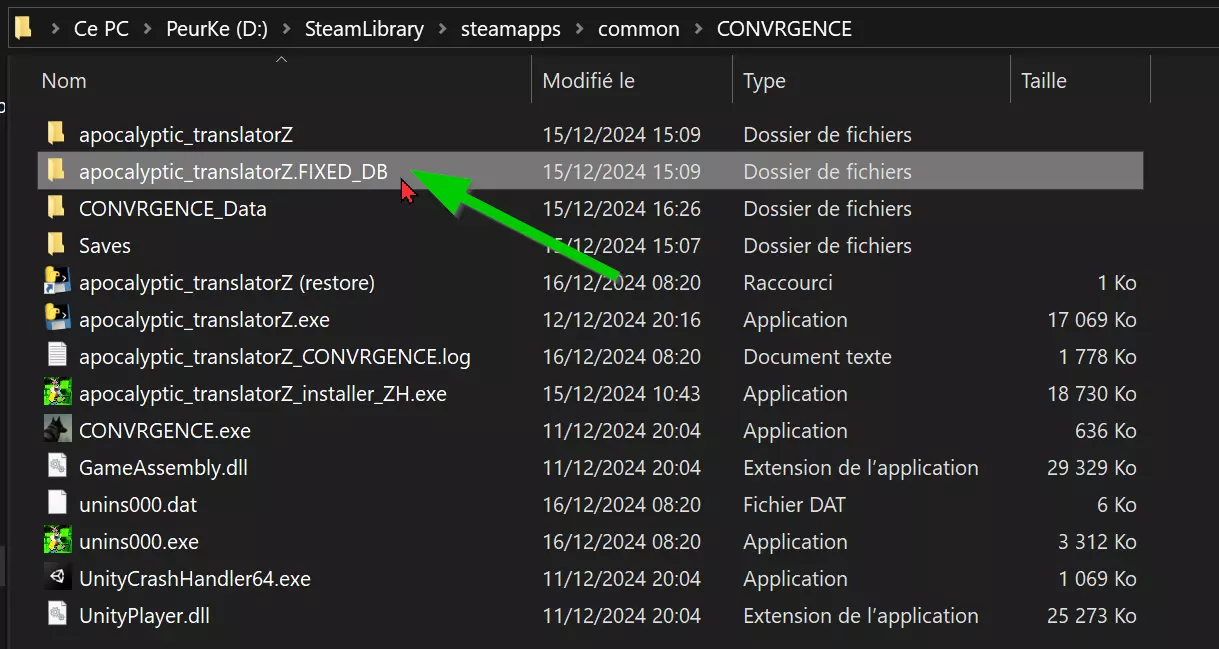Expand the chevron after common
This screenshot has height=649, width=1219.
[699, 29]
